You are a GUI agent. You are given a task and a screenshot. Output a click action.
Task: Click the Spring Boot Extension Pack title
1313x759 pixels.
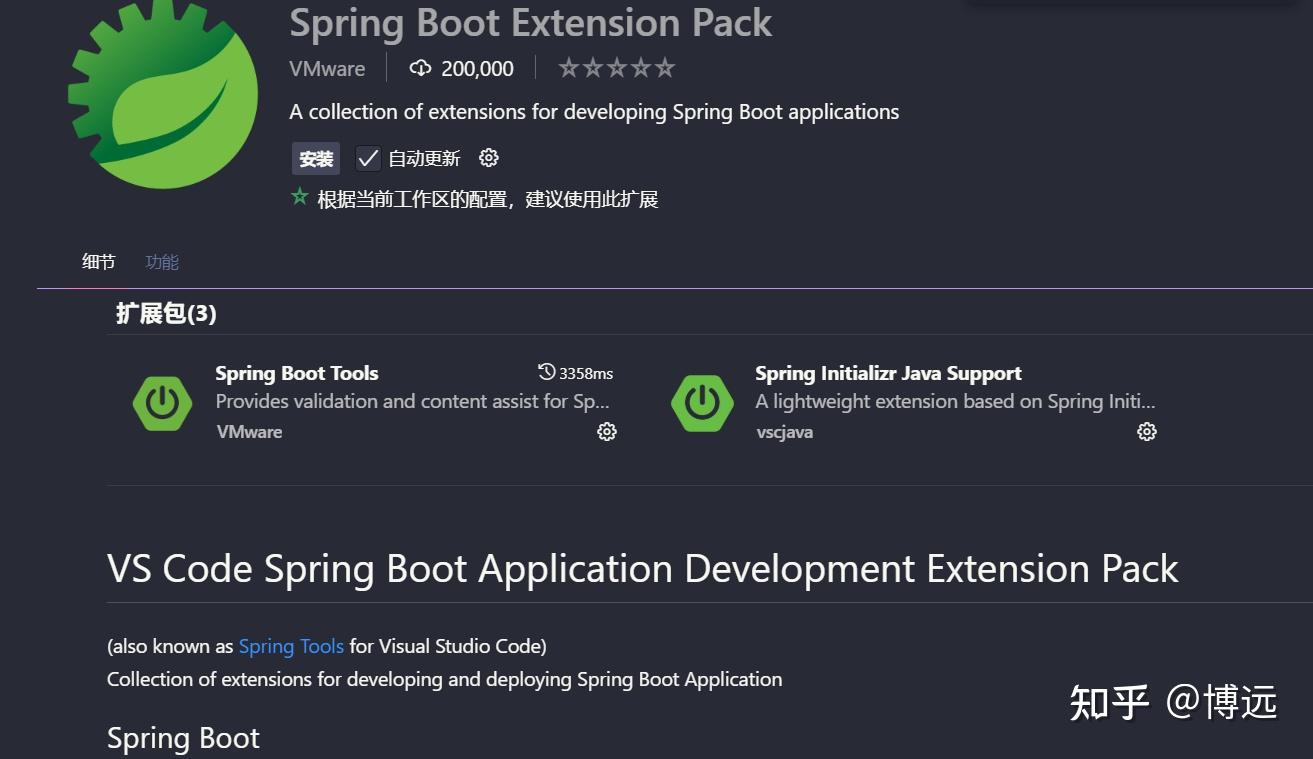[531, 23]
